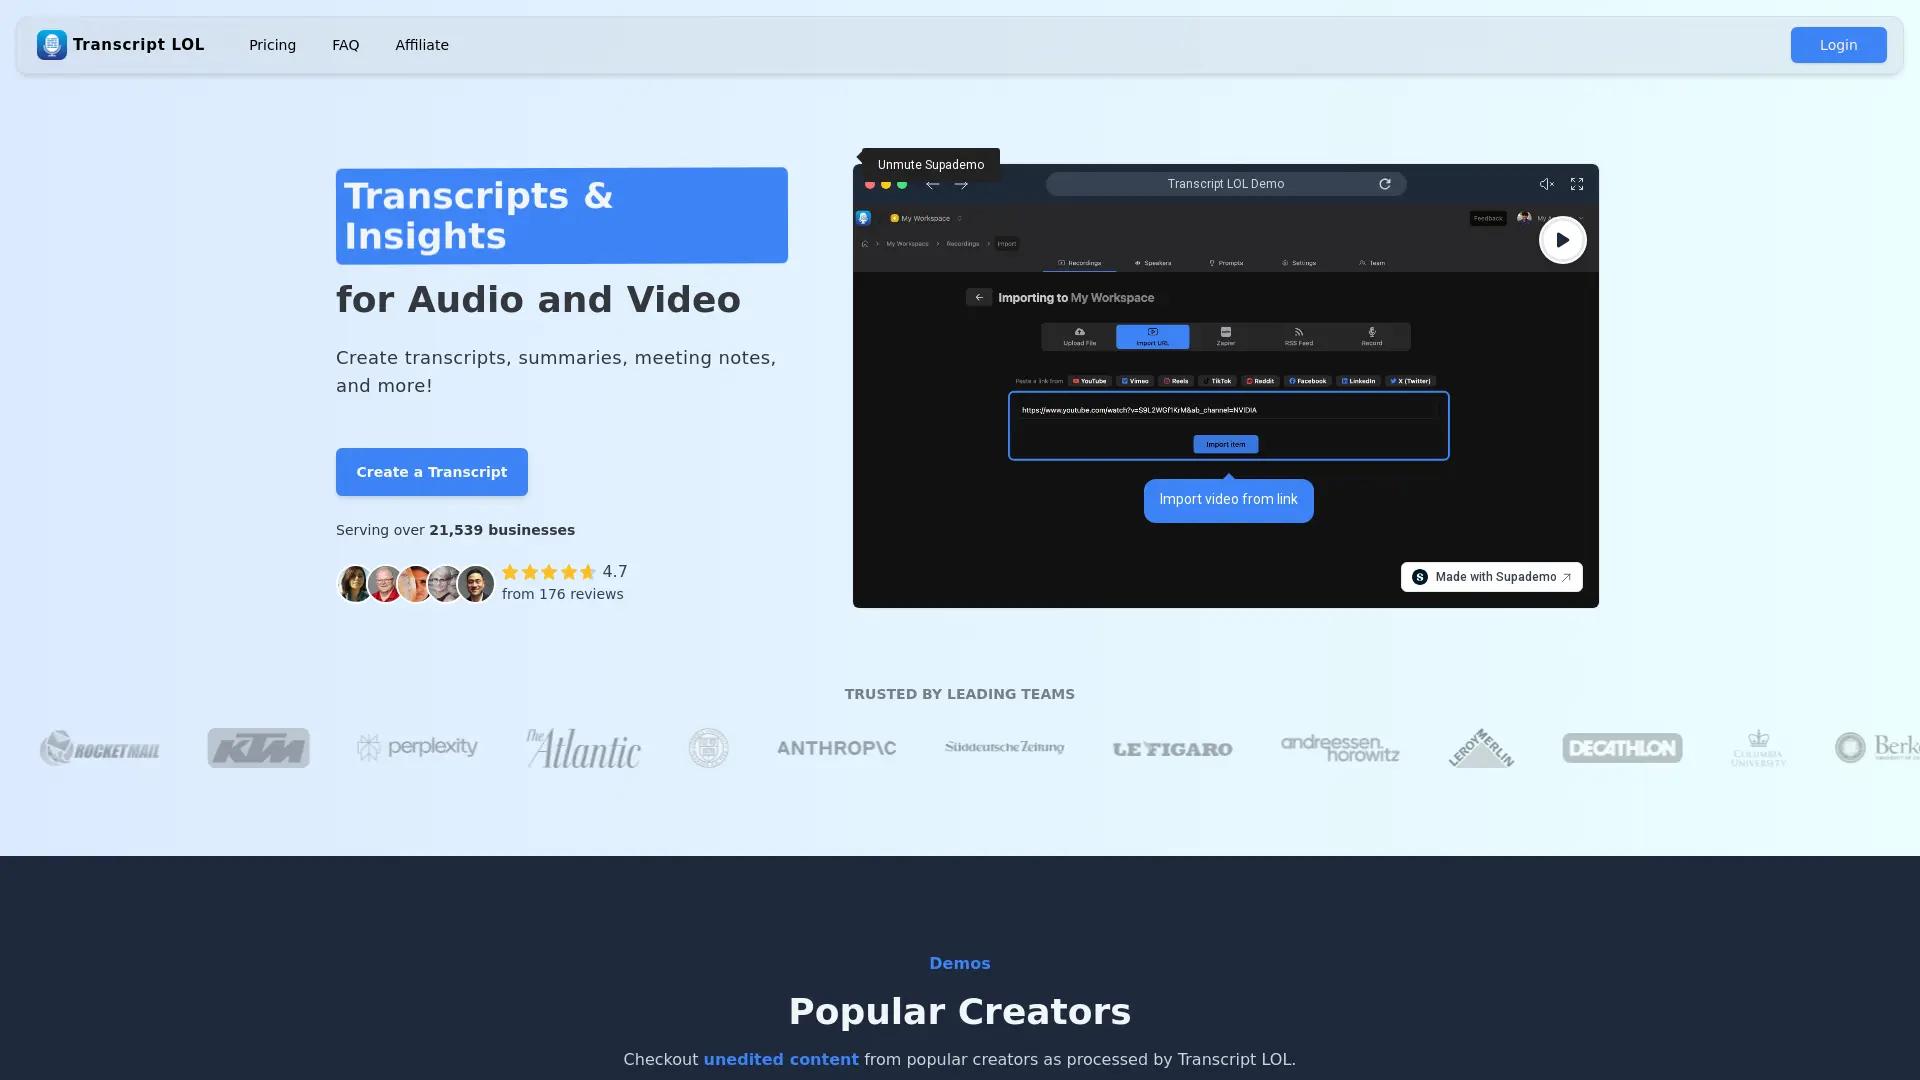
Task: Click the demo app logo icon
Action: pyautogui.click(x=863, y=218)
